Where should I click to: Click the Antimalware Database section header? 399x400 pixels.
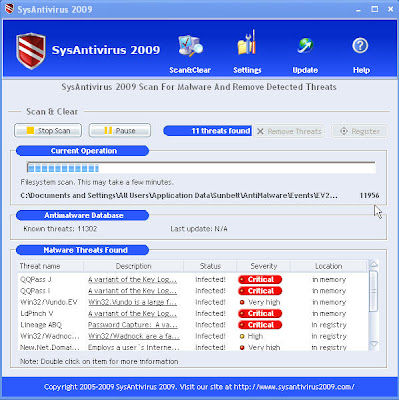click(x=82, y=215)
